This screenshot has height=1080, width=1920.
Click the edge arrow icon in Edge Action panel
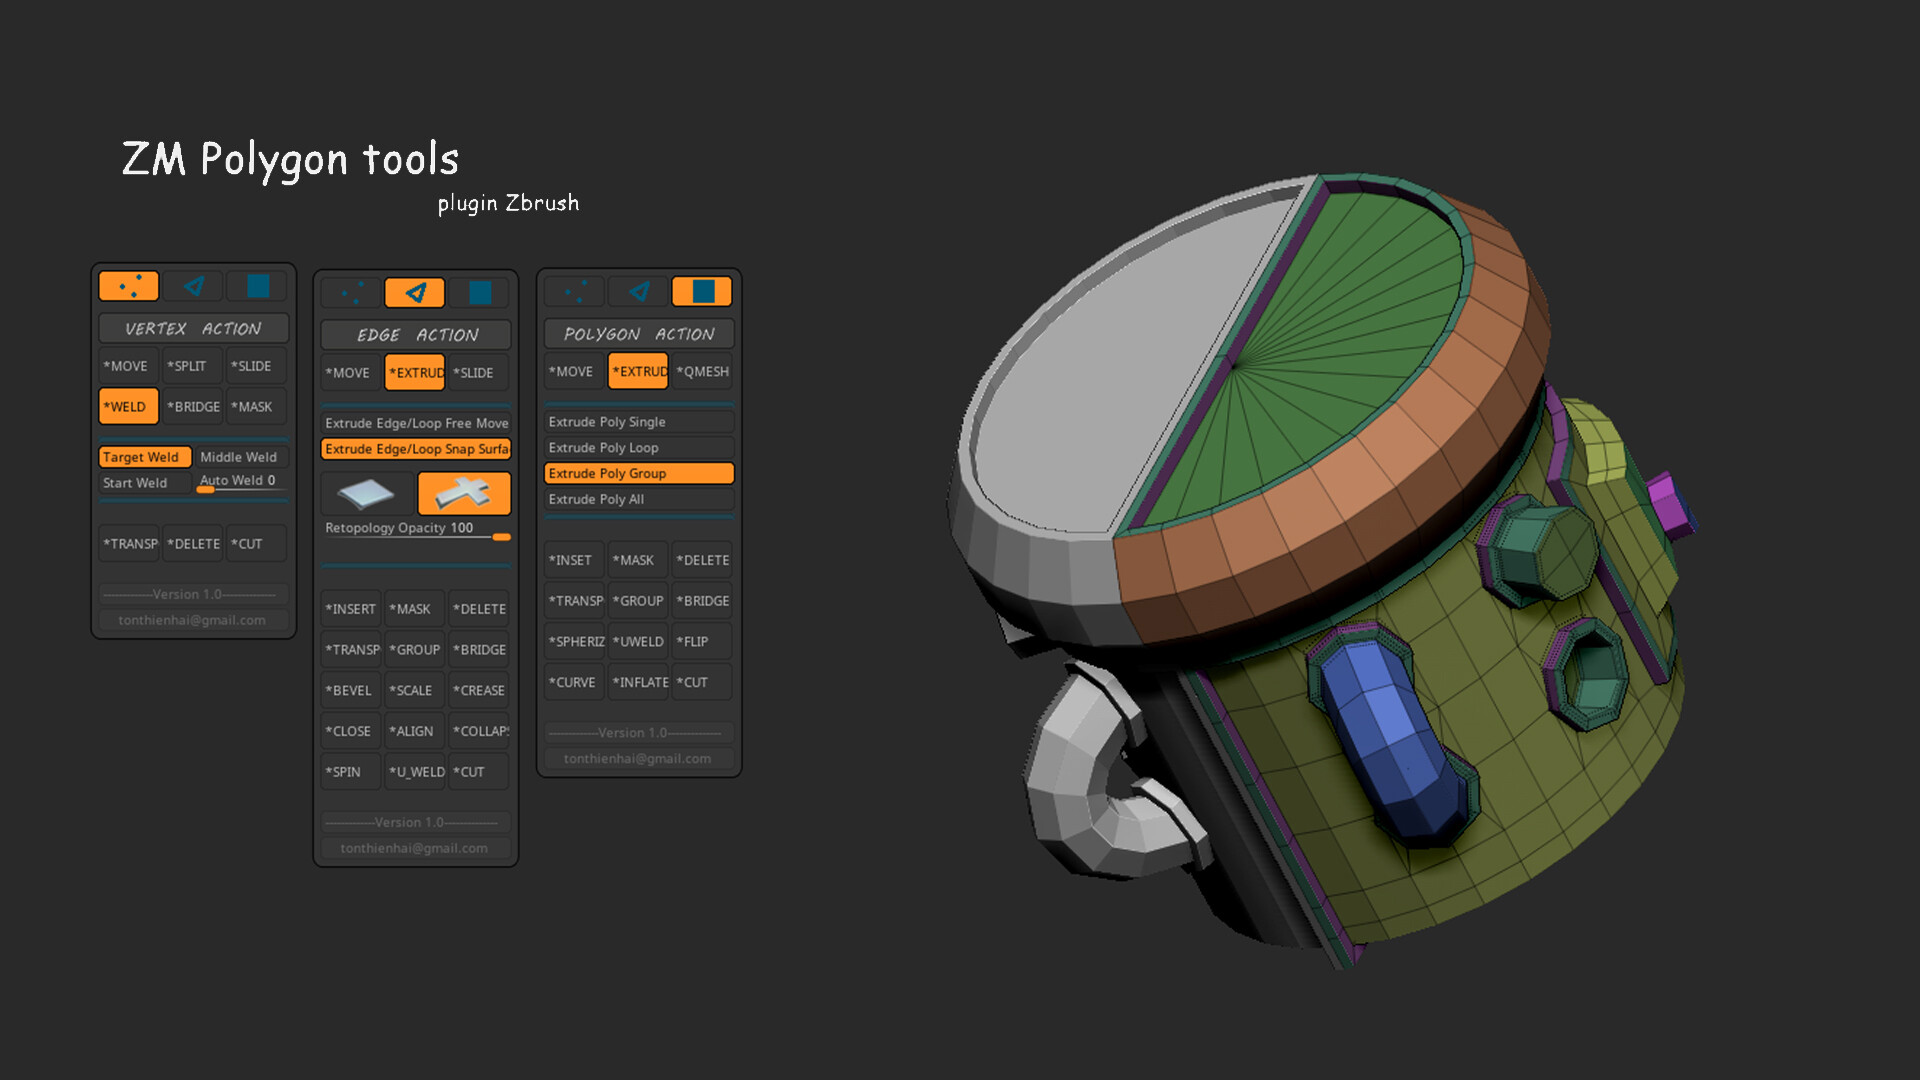pyautogui.click(x=414, y=292)
